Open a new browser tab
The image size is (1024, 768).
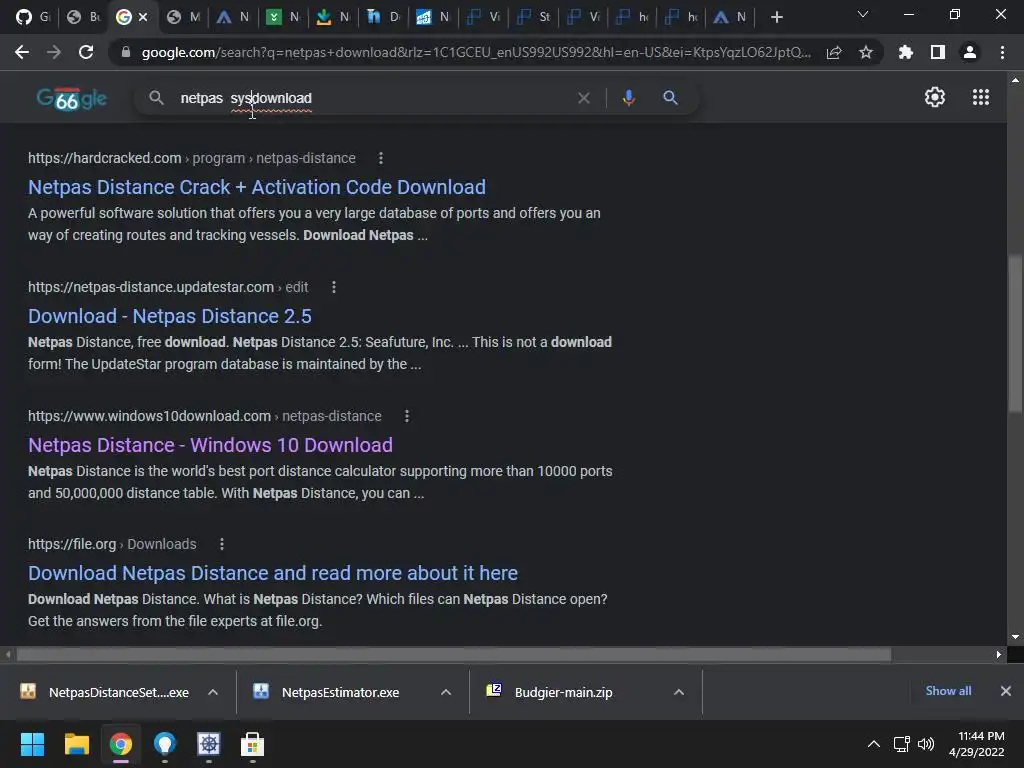776,17
